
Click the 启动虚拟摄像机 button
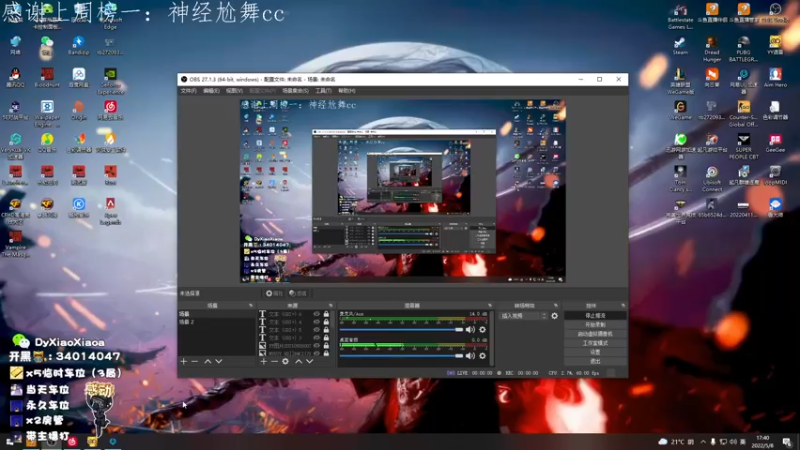(x=595, y=334)
